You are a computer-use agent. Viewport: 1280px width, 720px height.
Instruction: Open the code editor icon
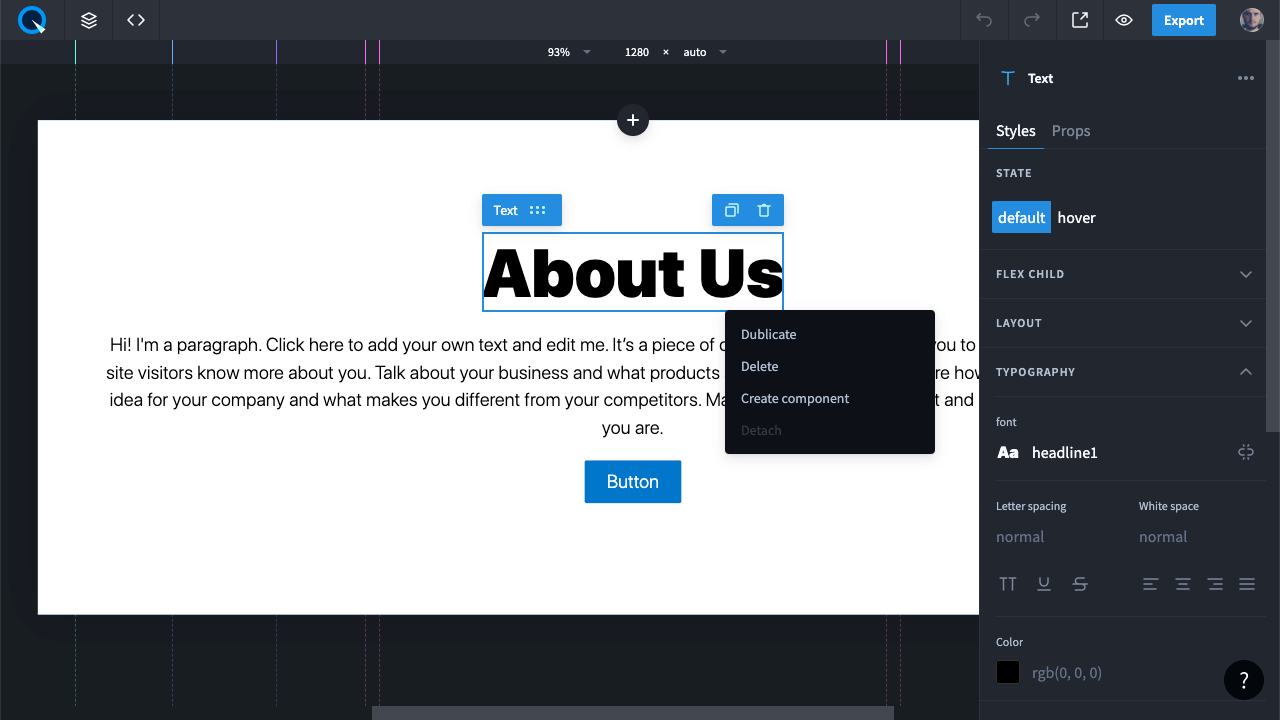click(x=136, y=20)
